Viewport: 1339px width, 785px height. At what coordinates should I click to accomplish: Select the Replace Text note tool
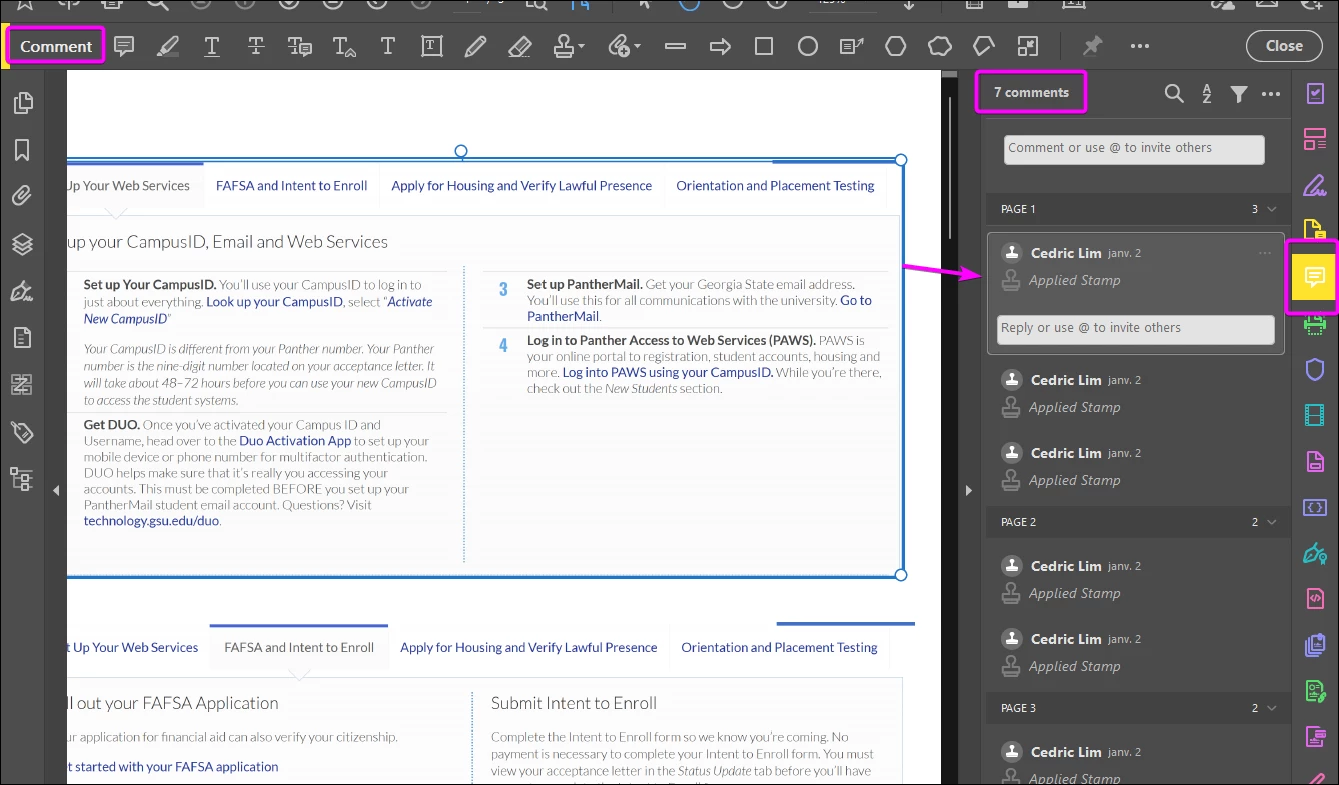point(300,46)
